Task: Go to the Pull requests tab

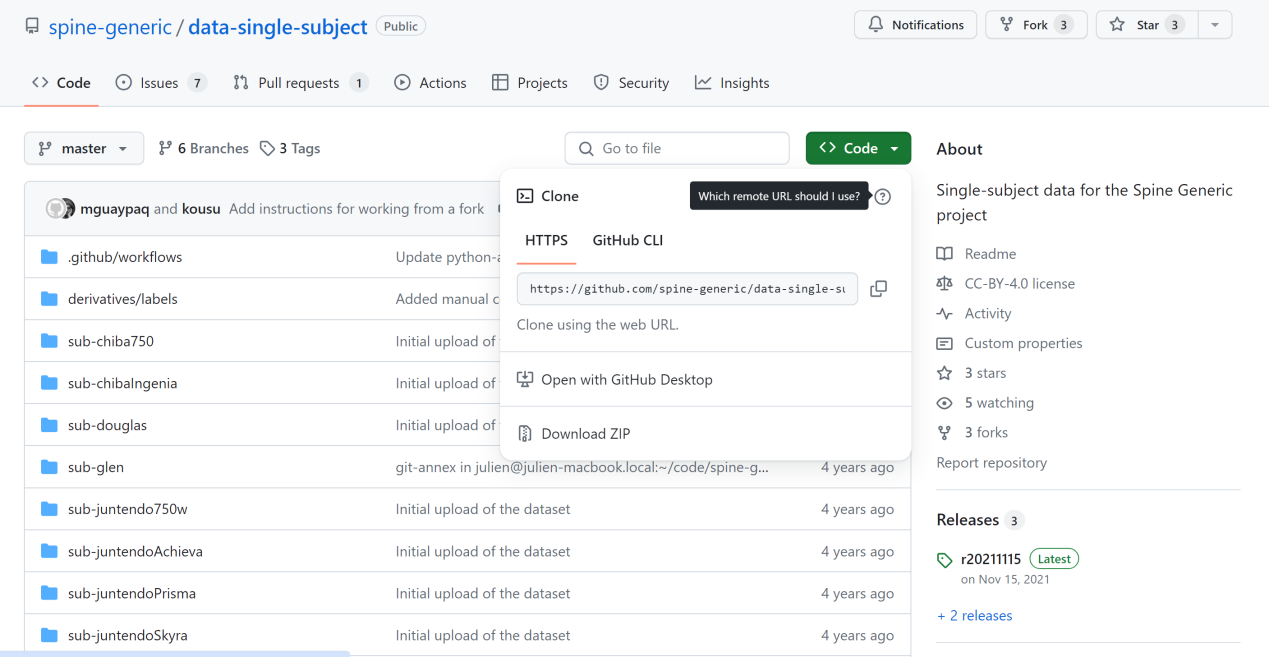Action: coord(298,83)
